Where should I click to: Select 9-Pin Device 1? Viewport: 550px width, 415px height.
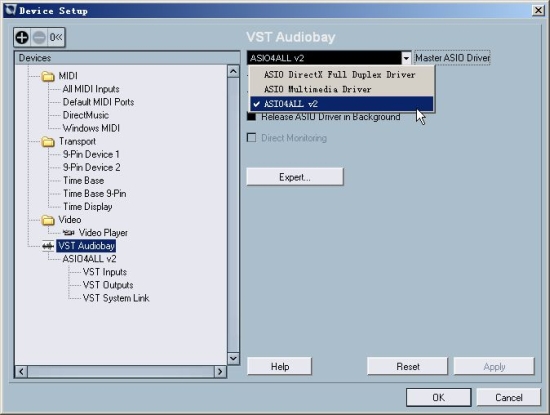91,154
